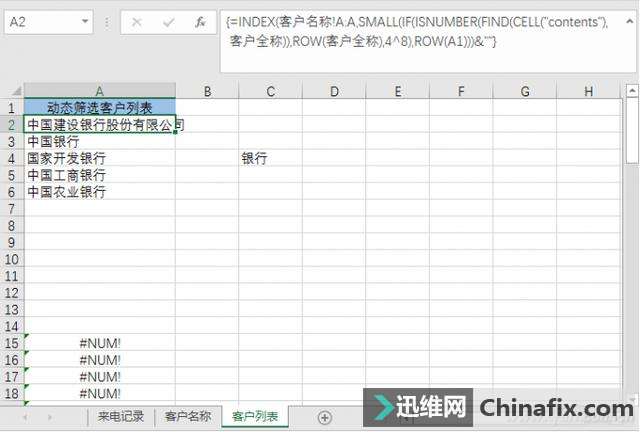The image size is (640, 432).
Task: Switch to the 客户名称 sheet tab
Action: (188, 416)
